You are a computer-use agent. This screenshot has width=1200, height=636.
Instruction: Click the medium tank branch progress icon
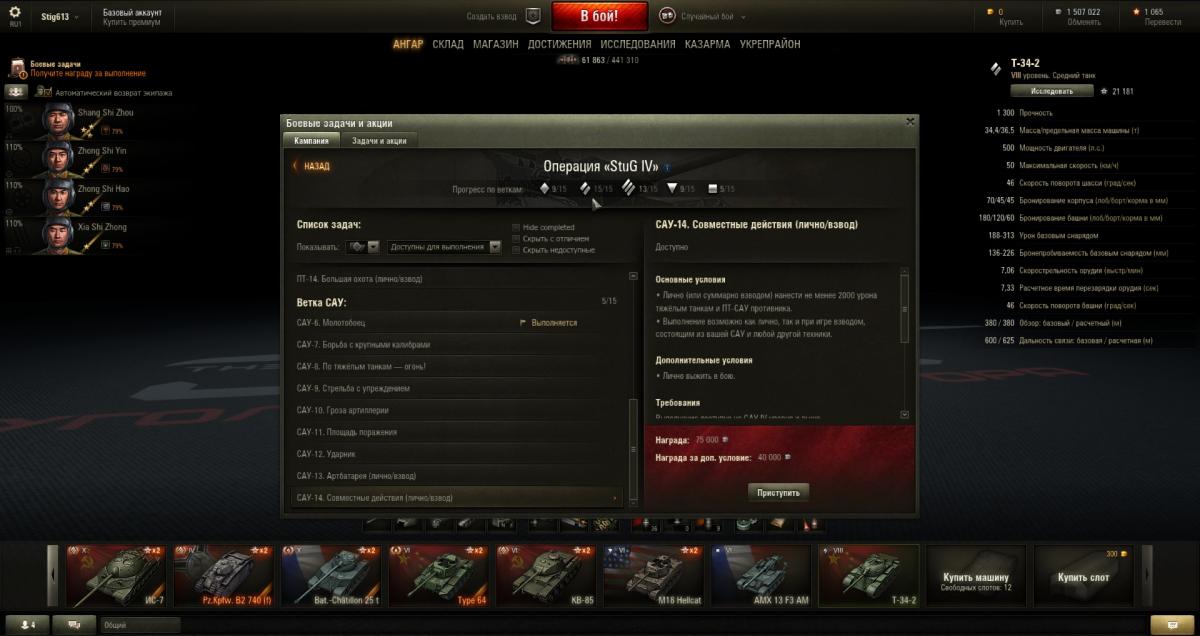[584, 188]
